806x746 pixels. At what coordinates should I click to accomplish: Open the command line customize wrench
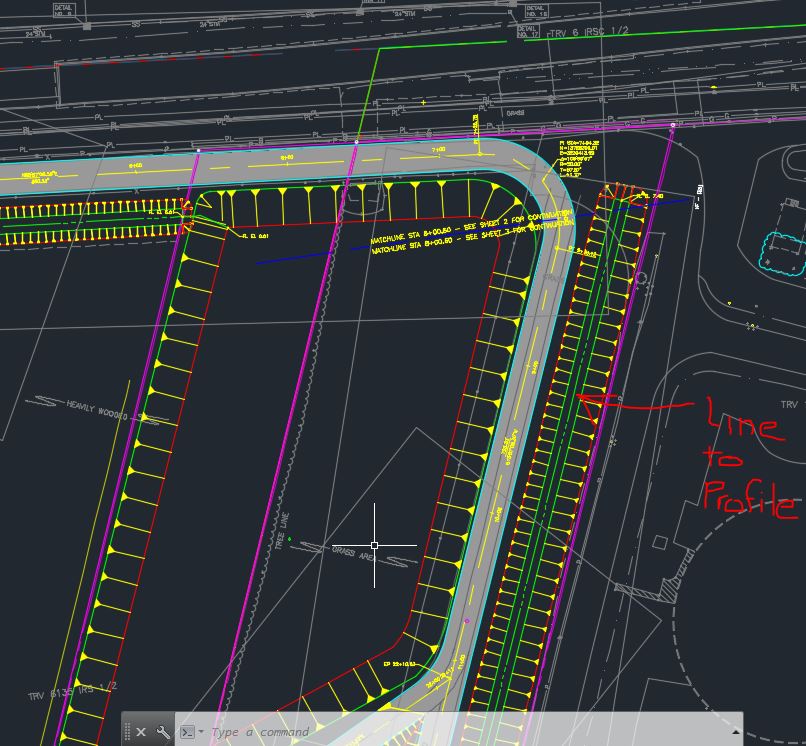163,732
